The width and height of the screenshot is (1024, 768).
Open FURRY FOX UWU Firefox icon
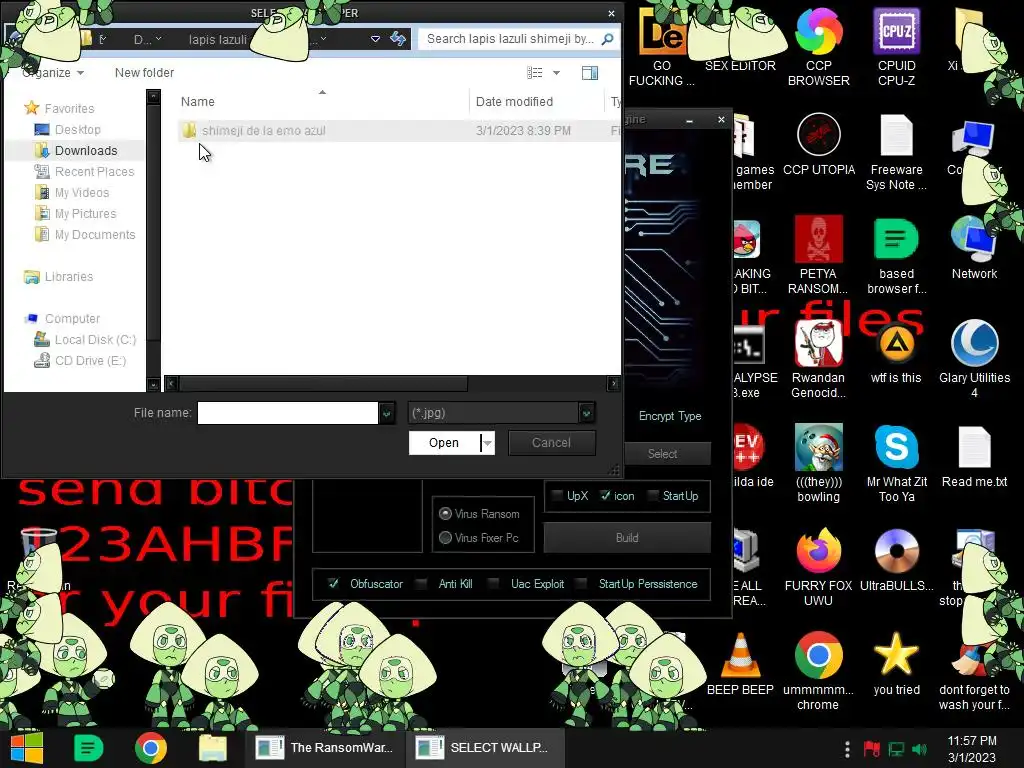818,567
